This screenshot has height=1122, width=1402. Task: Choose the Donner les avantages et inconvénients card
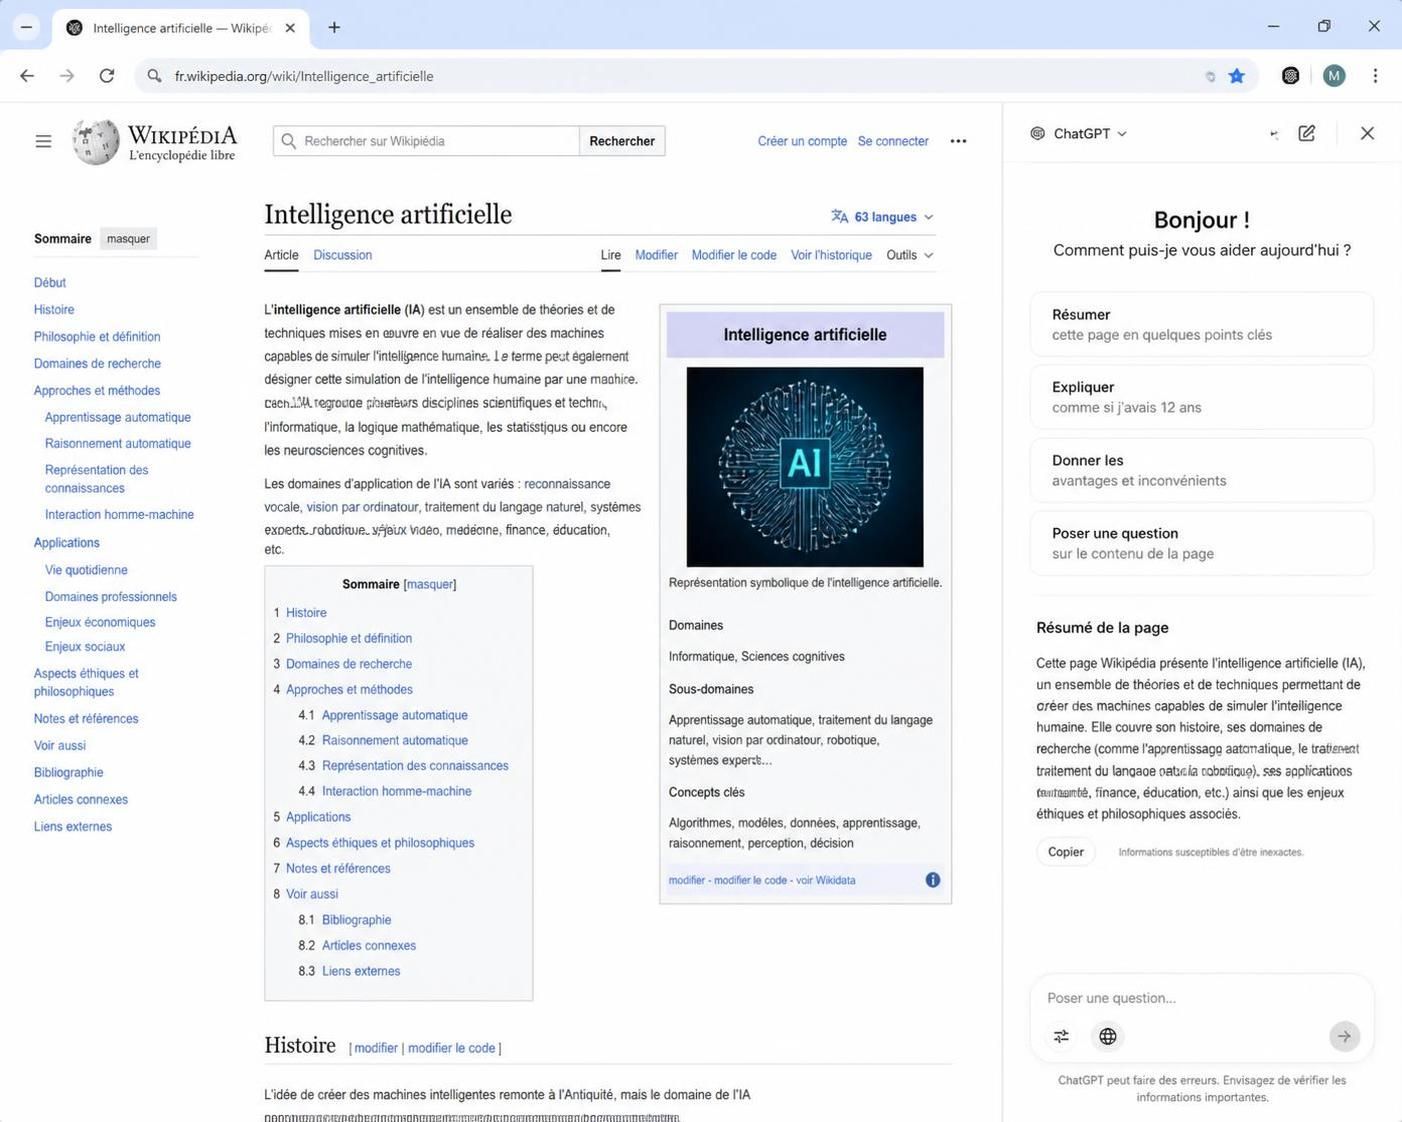[x=1201, y=470]
